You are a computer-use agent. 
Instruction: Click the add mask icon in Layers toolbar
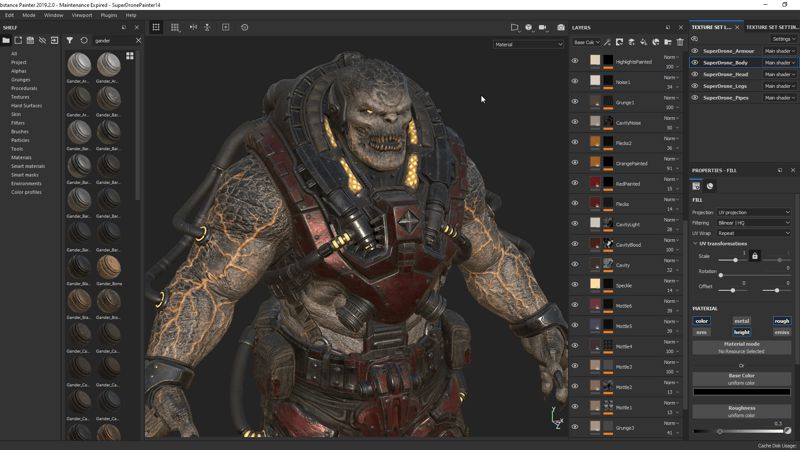tap(619, 42)
